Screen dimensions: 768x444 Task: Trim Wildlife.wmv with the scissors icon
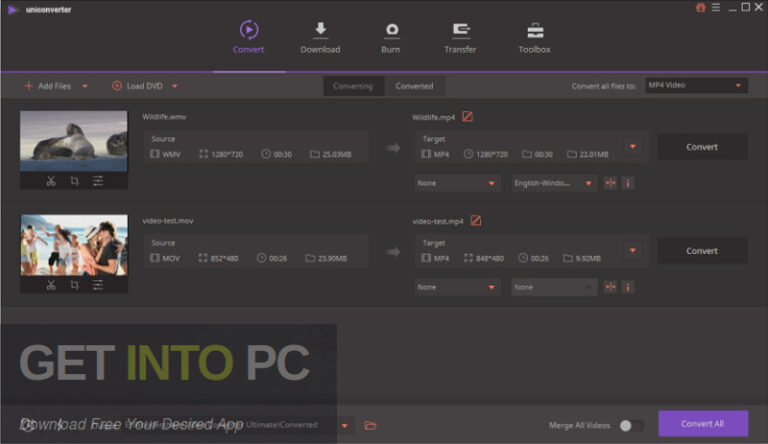point(51,181)
